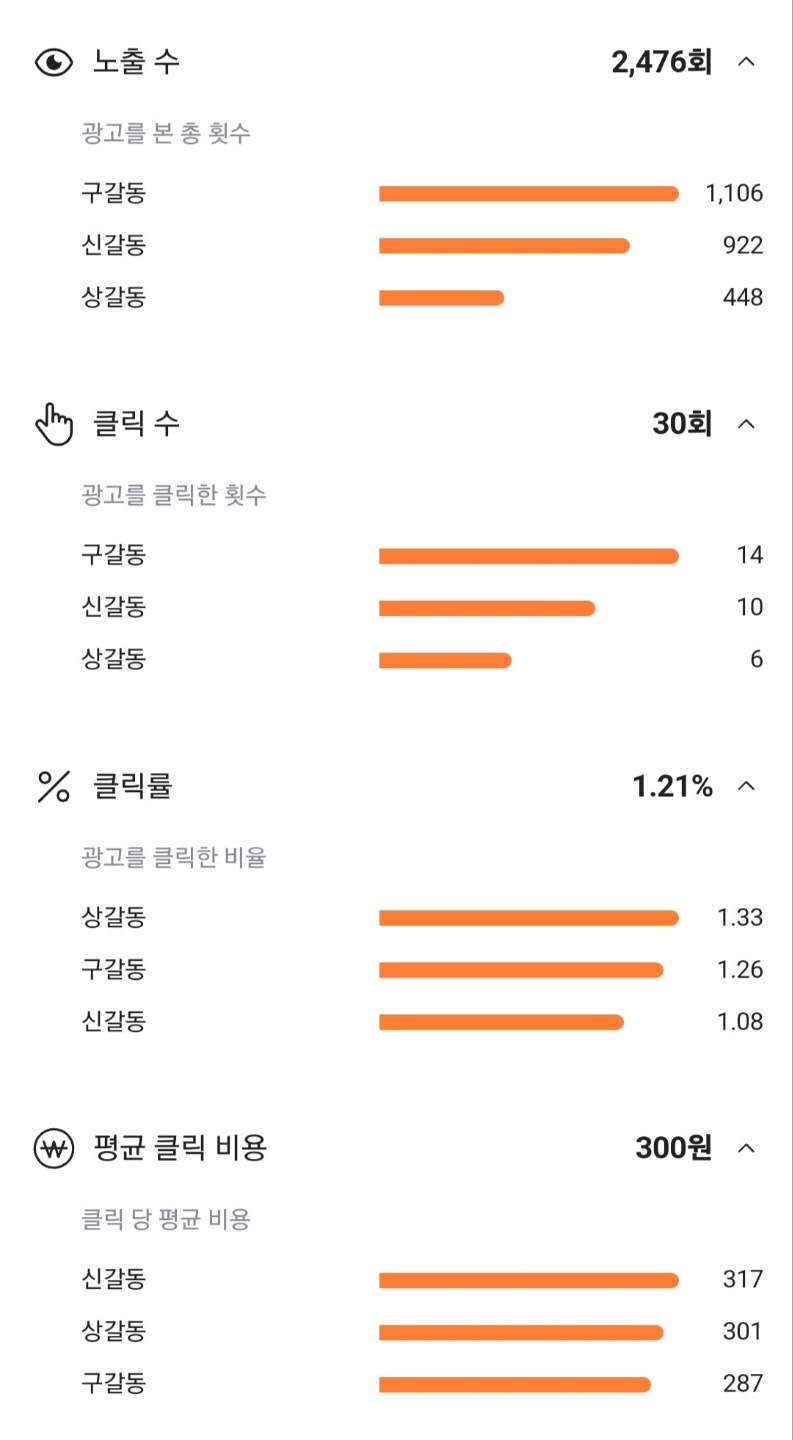
Task: Select the 노출 수 heading
Action: 136,62
